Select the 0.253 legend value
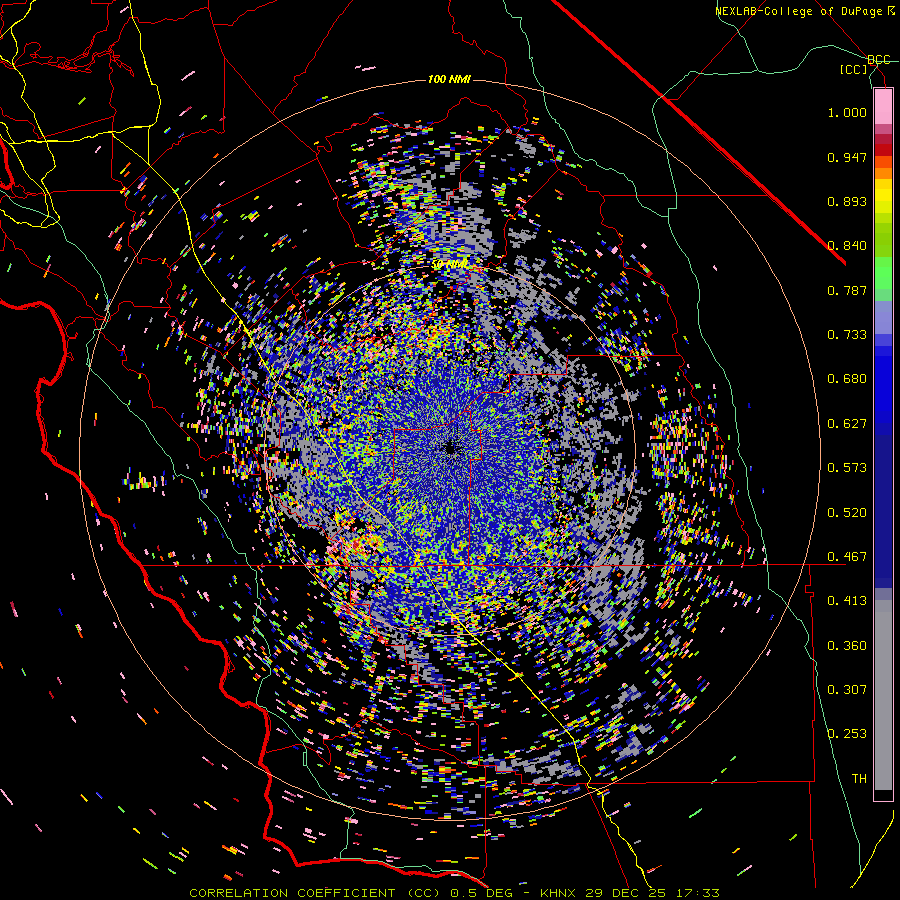Screen dimensions: 900x900 coord(847,734)
